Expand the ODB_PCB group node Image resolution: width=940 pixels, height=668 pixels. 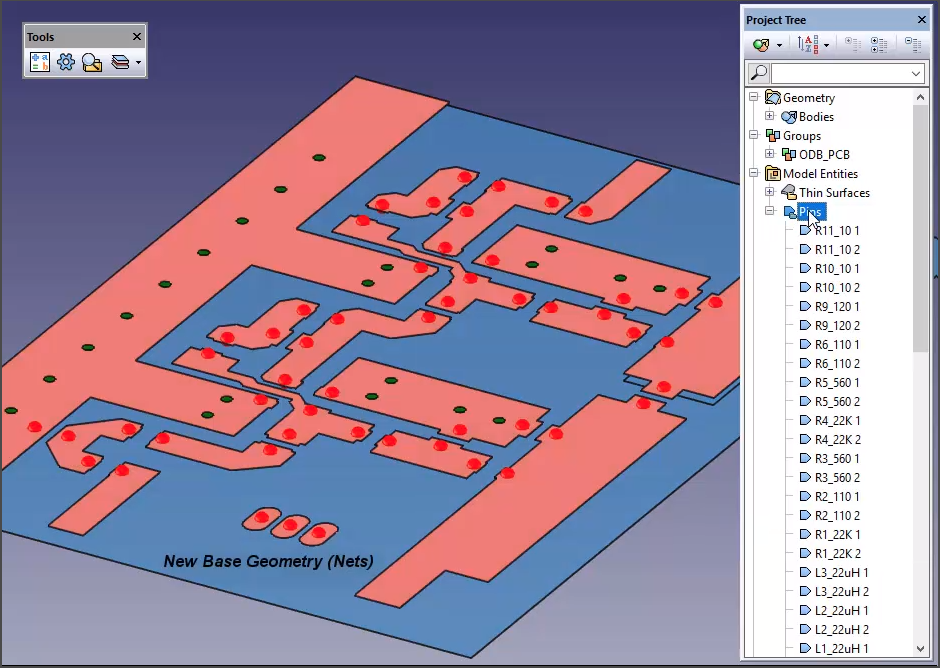(770, 155)
